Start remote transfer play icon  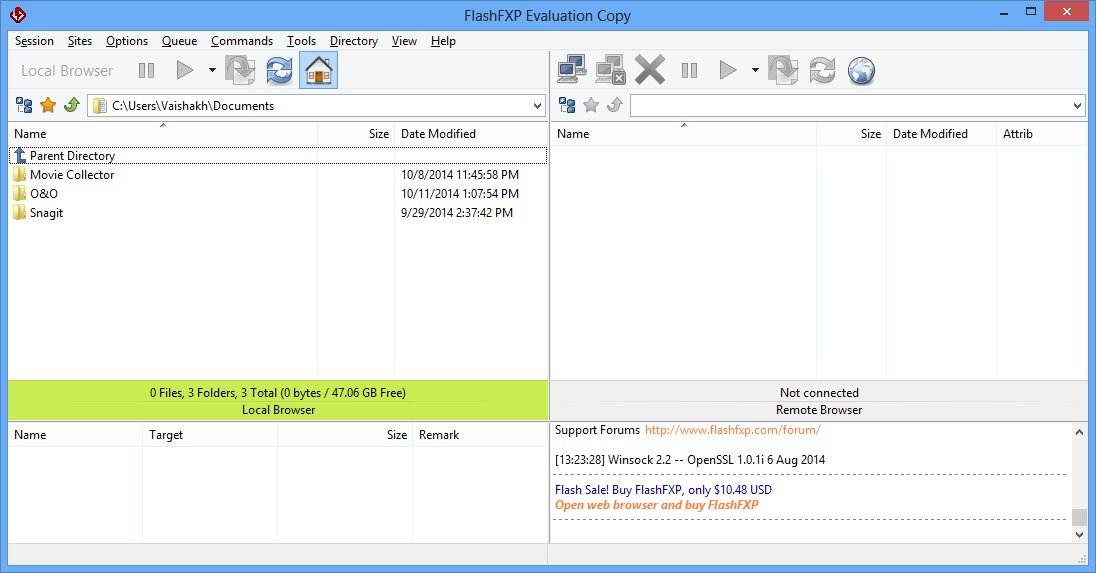[728, 71]
